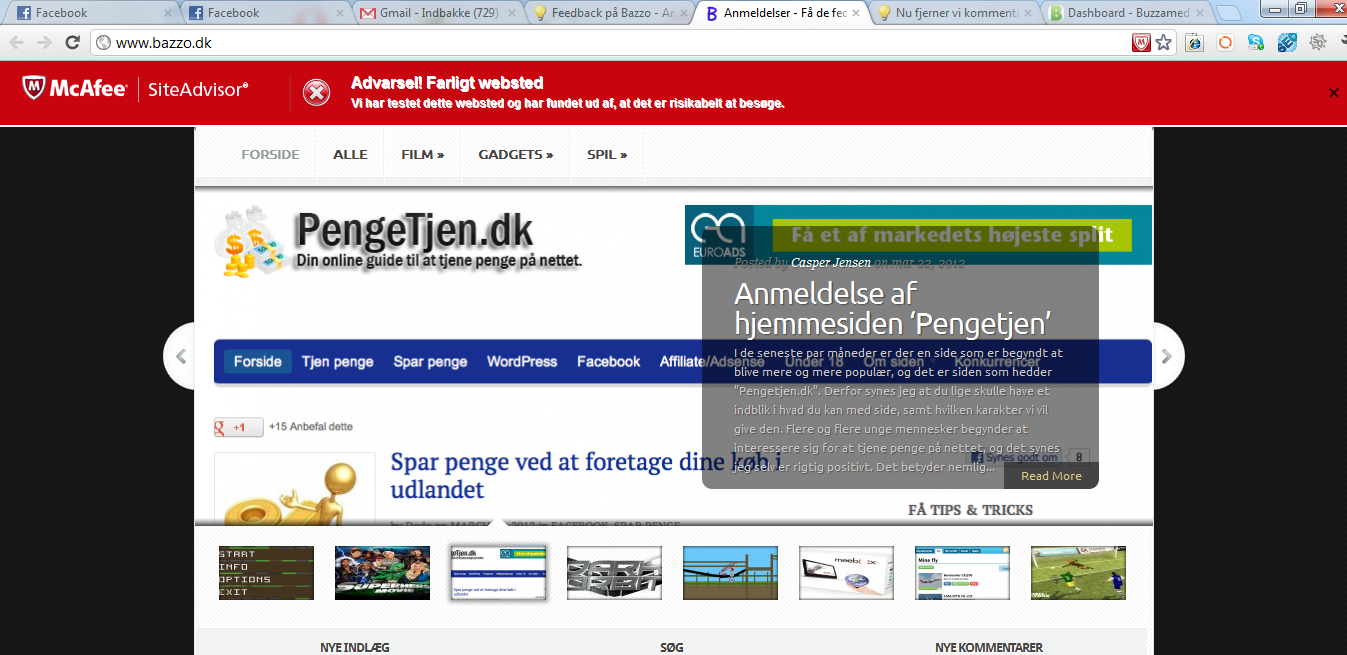Click the McAfee SiteAdvisor logo
Image resolution: width=1347 pixels, height=655 pixels.
click(135, 89)
